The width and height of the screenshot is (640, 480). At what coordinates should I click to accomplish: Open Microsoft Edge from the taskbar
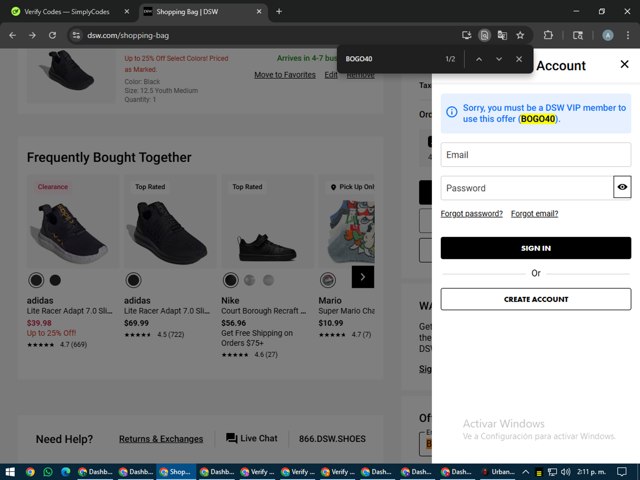point(66,472)
